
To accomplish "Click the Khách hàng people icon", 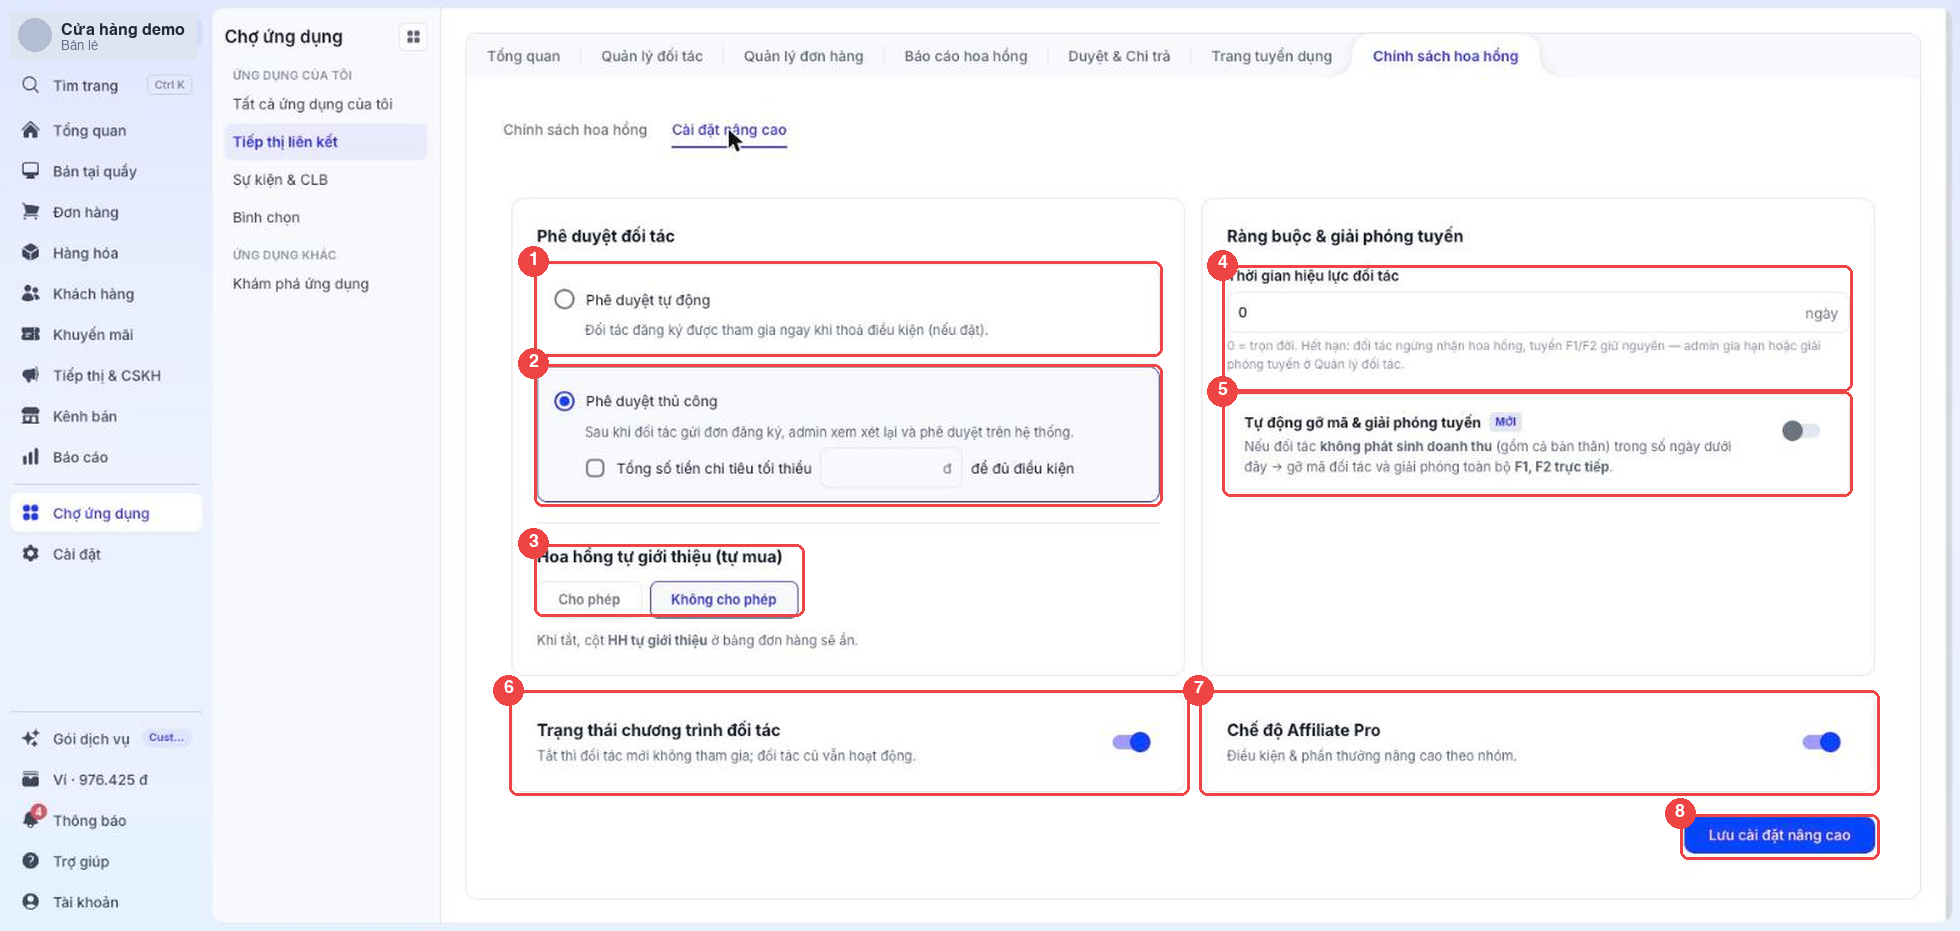I will [31, 294].
